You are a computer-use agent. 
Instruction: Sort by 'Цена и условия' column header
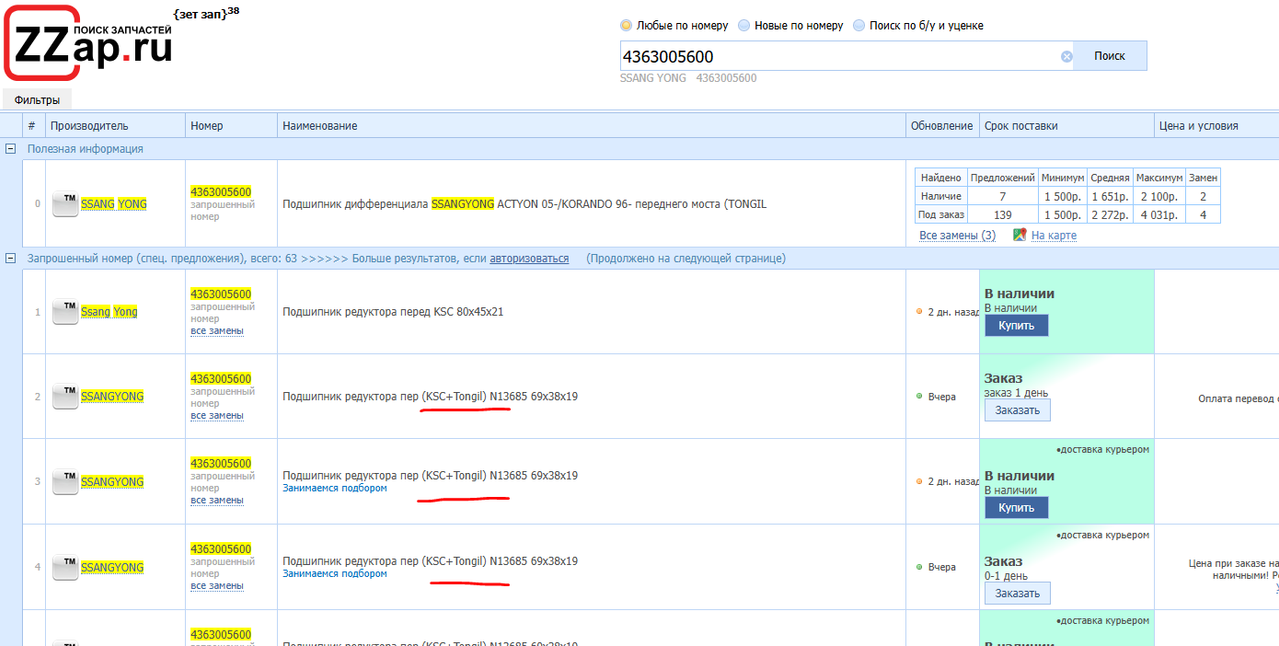[1216, 125]
